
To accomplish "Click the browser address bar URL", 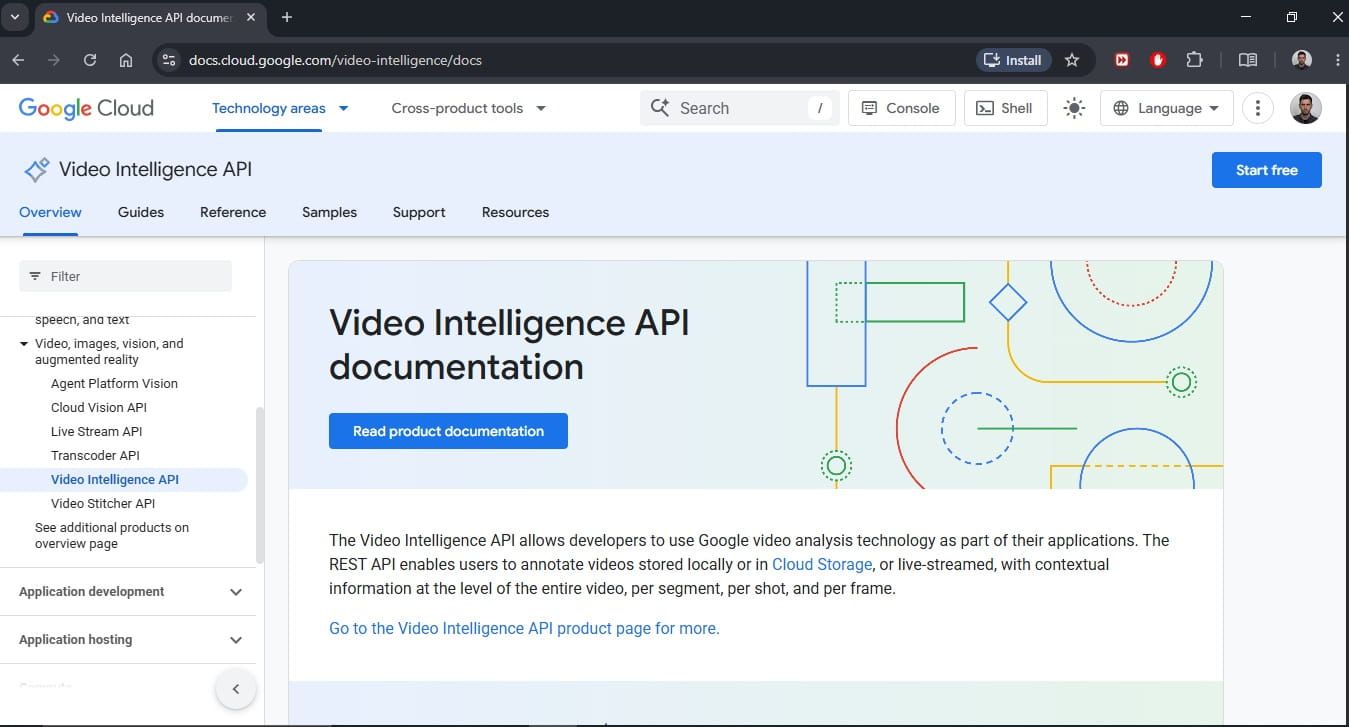I will pos(335,60).
